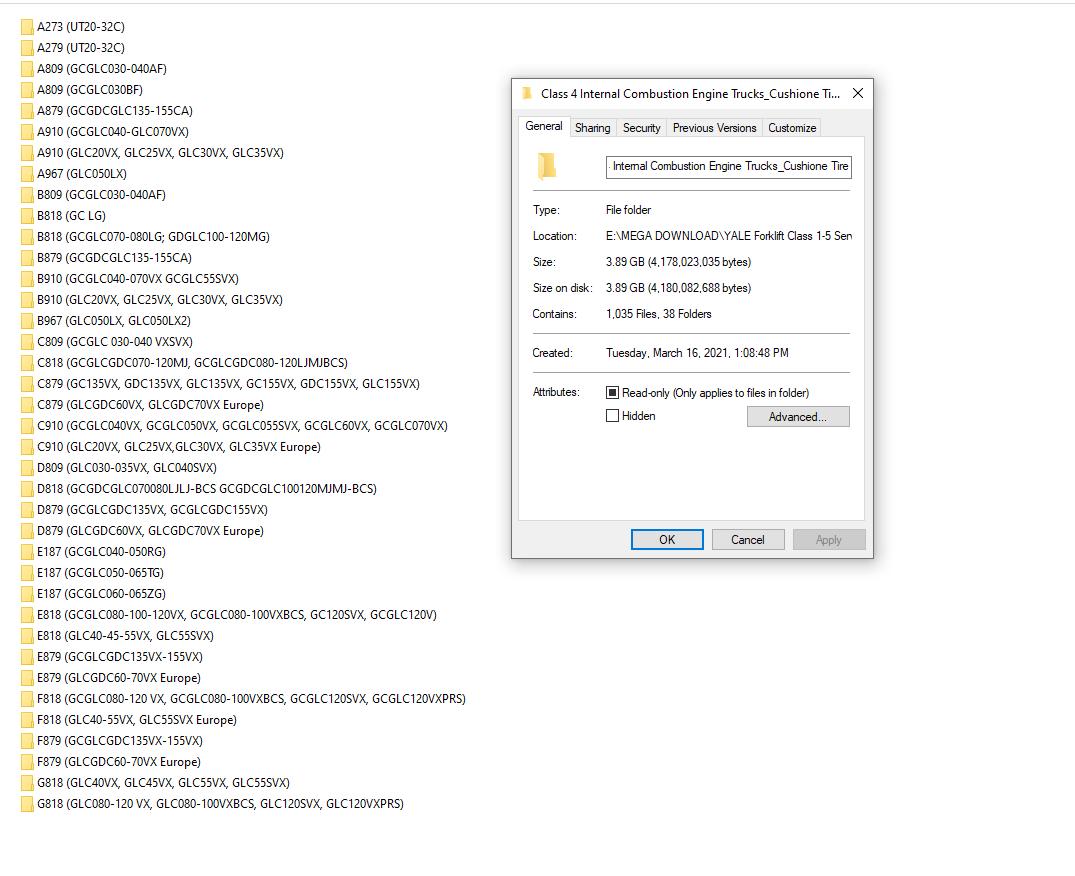This screenshot has height=876, width=1075.
Task: Click folder icon of B967 (GLC050LX, GLC050LX2)
Action: click(27, 321)
